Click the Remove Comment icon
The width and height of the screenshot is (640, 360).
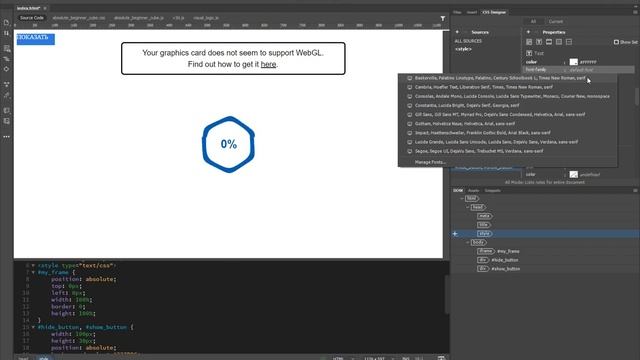click(6, 121)
